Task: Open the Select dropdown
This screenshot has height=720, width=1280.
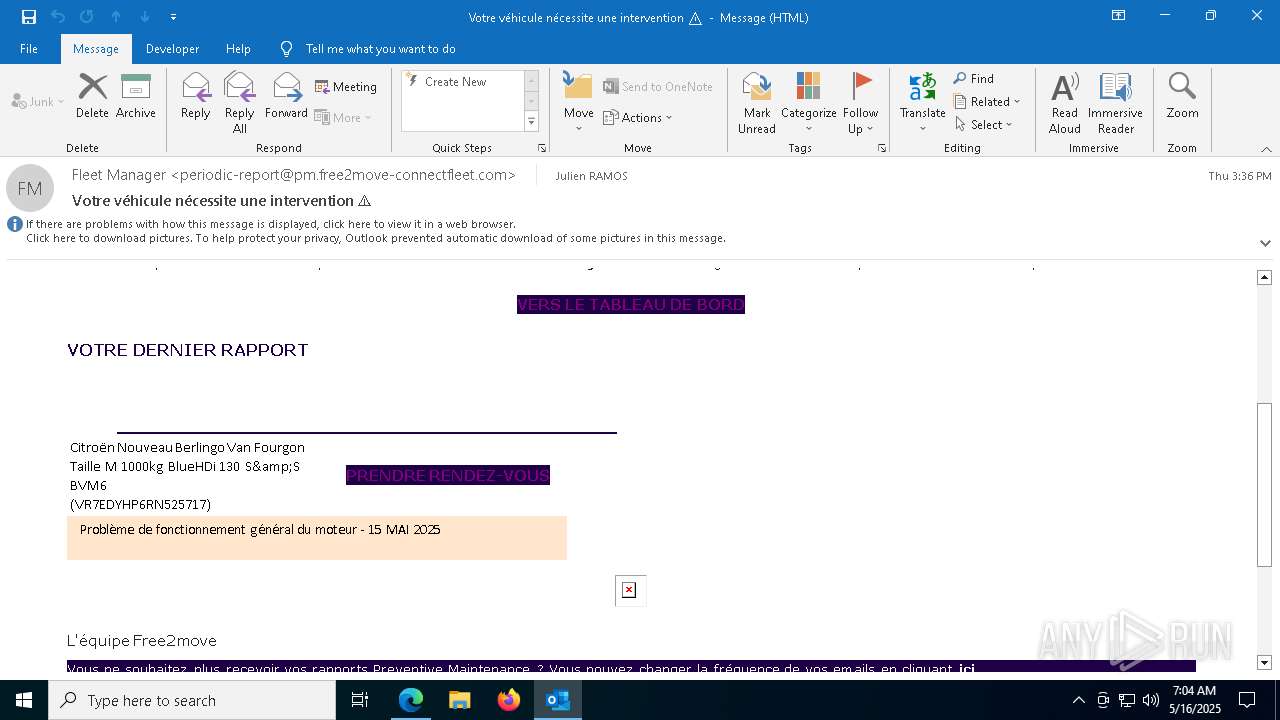Action: point(983,124)
